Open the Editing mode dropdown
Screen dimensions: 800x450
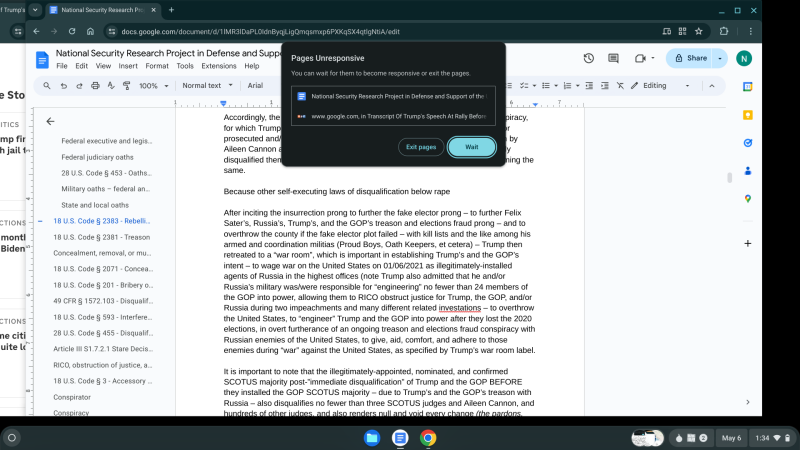661,86
